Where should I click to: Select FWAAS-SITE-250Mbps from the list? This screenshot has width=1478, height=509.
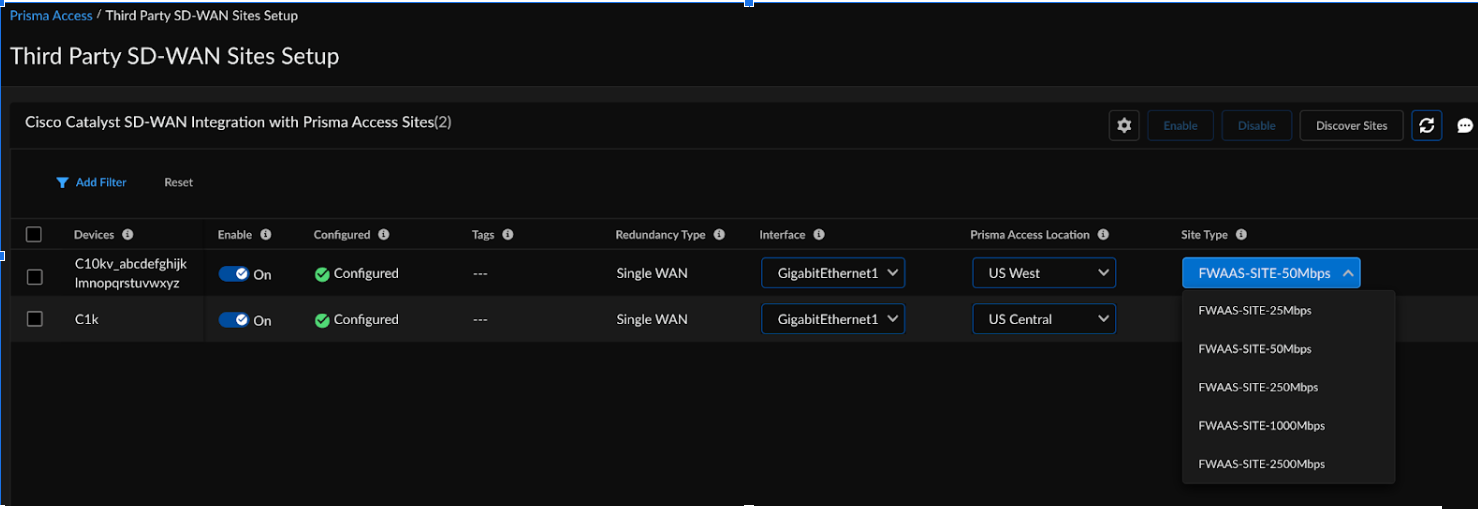tap(1258, 387)
